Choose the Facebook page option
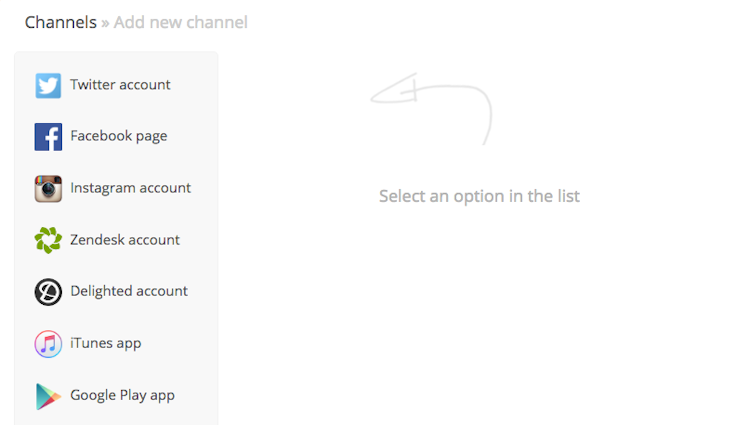 [118, 136]
